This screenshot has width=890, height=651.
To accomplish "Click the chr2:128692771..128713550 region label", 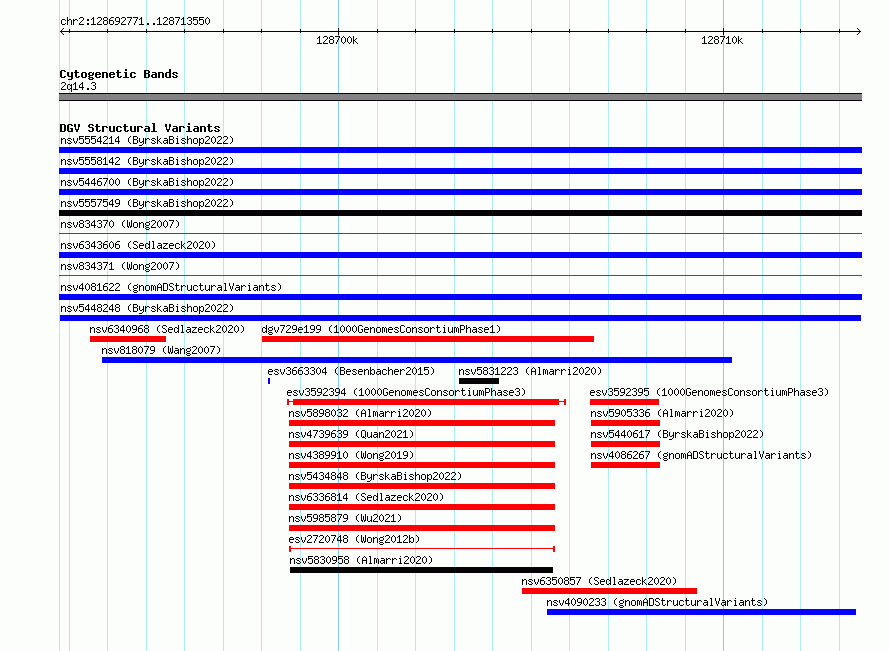I will click(x=135, y=21).
